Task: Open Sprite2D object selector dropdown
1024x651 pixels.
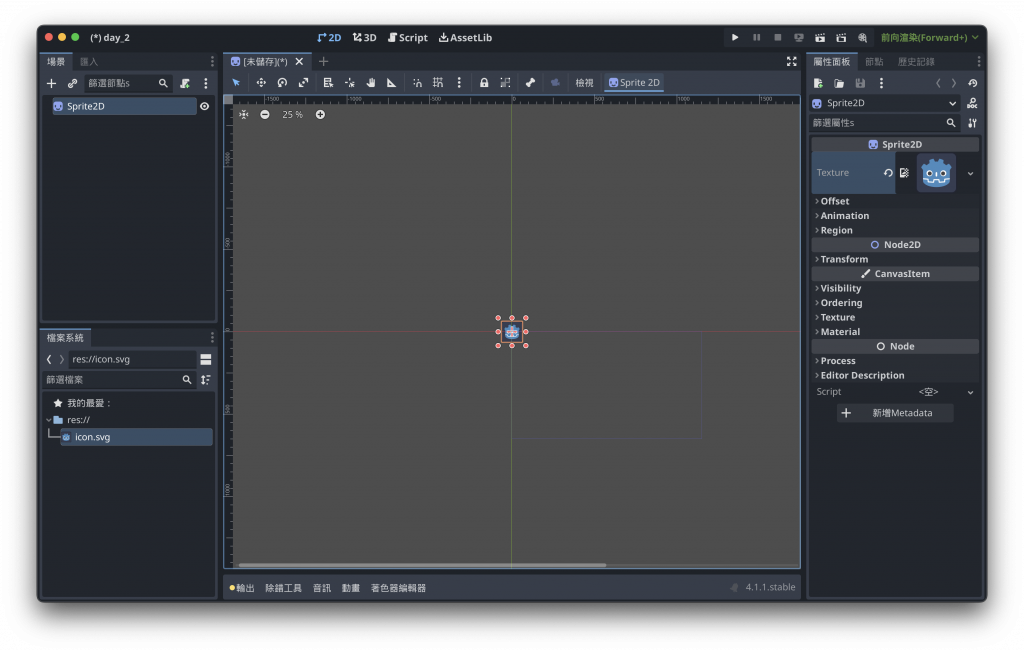Action: click(x=886, y=103)
